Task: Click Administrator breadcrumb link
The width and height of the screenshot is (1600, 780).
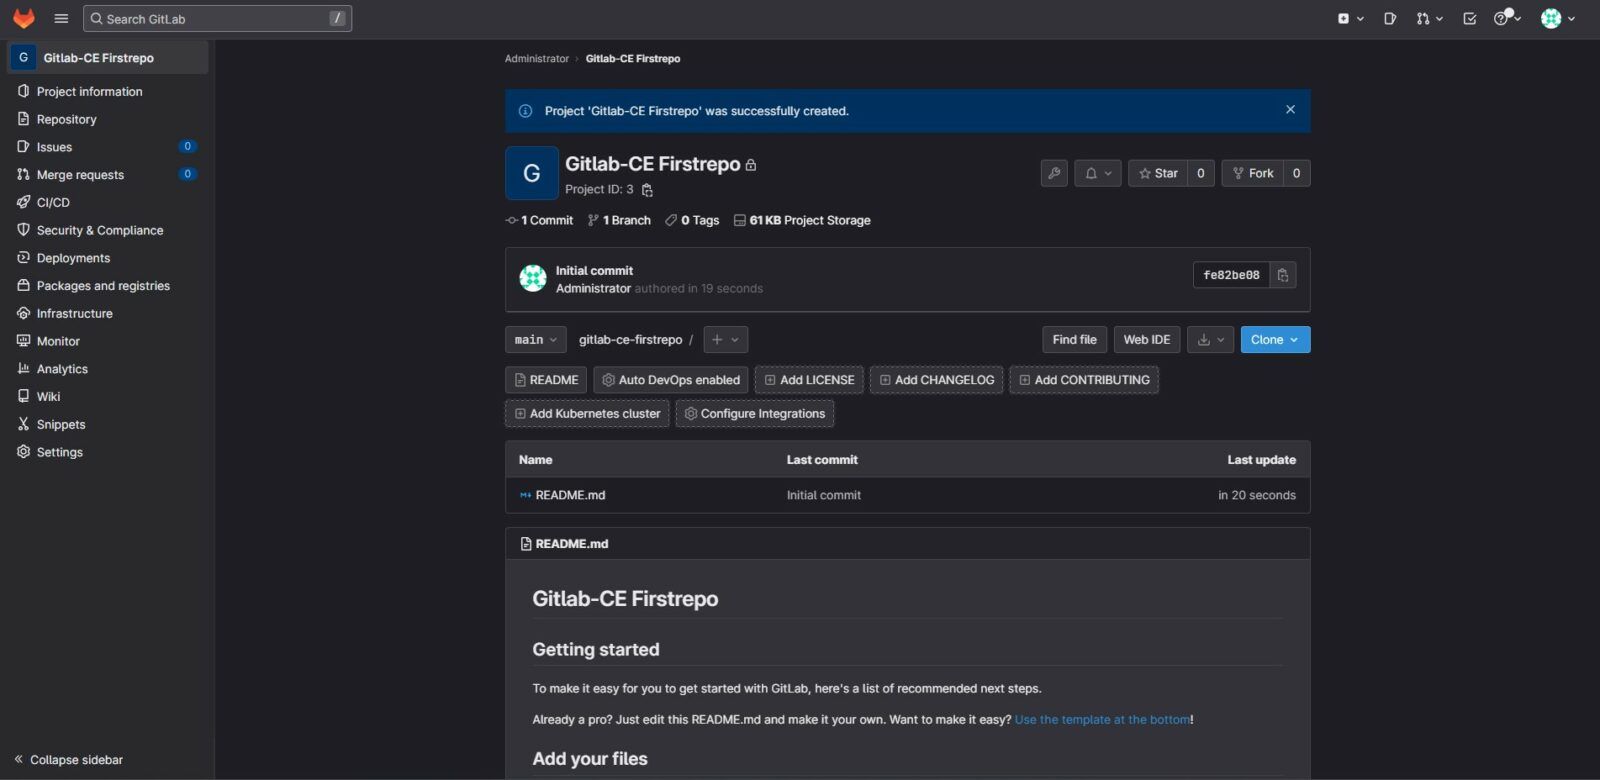Action: pos(537,59)
